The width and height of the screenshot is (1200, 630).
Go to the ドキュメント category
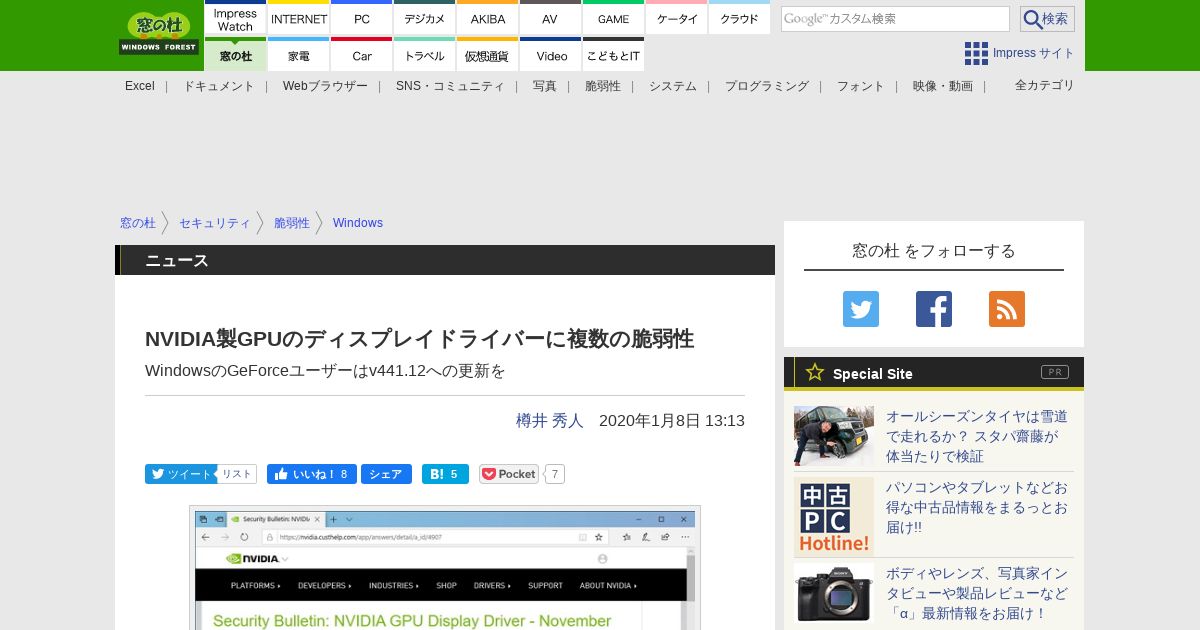click(219, 86)
